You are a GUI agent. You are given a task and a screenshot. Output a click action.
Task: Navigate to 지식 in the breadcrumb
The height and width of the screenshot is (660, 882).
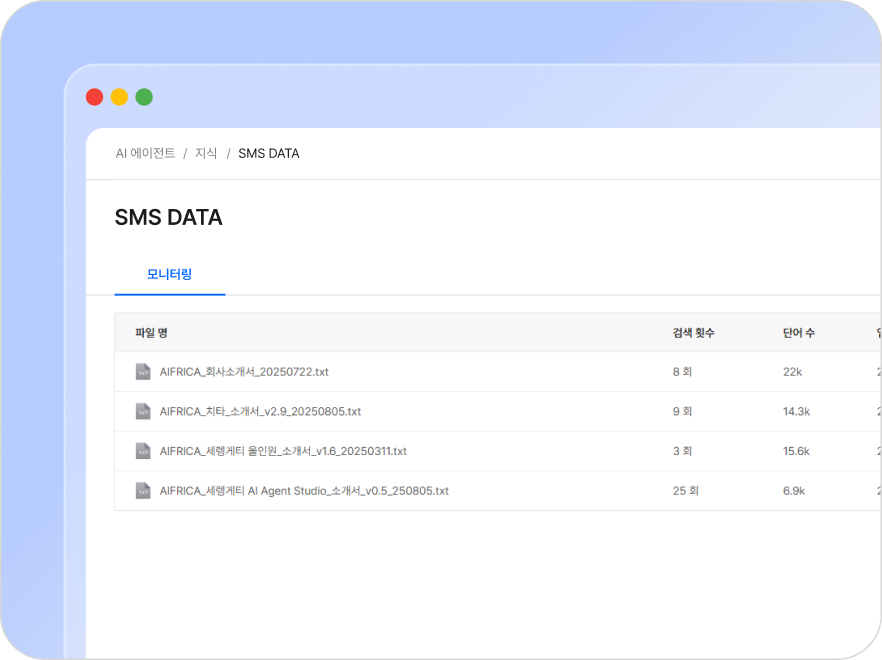[x=206, y=153]
